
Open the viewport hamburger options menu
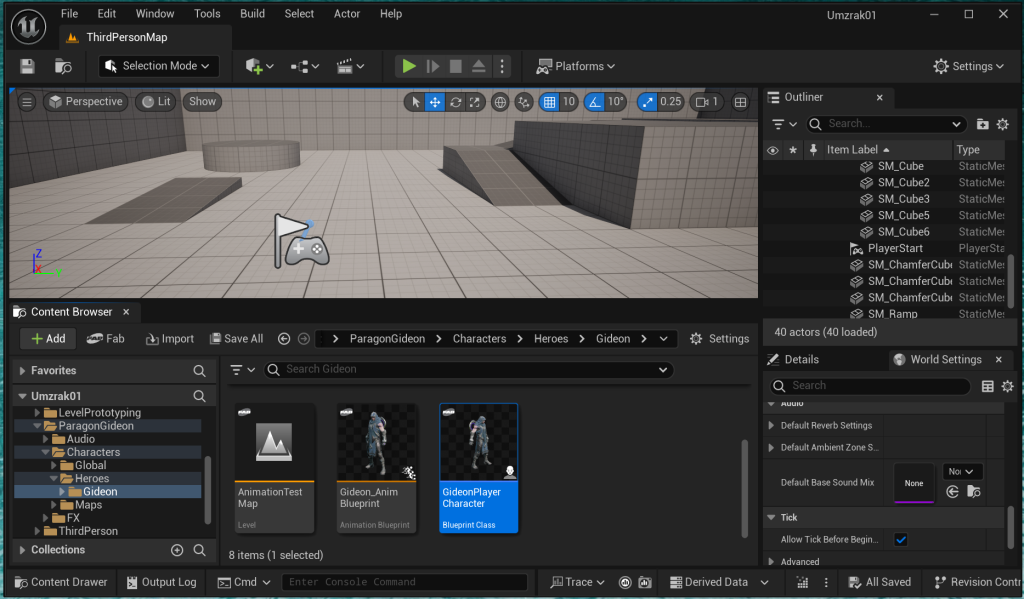pos(27,102)
